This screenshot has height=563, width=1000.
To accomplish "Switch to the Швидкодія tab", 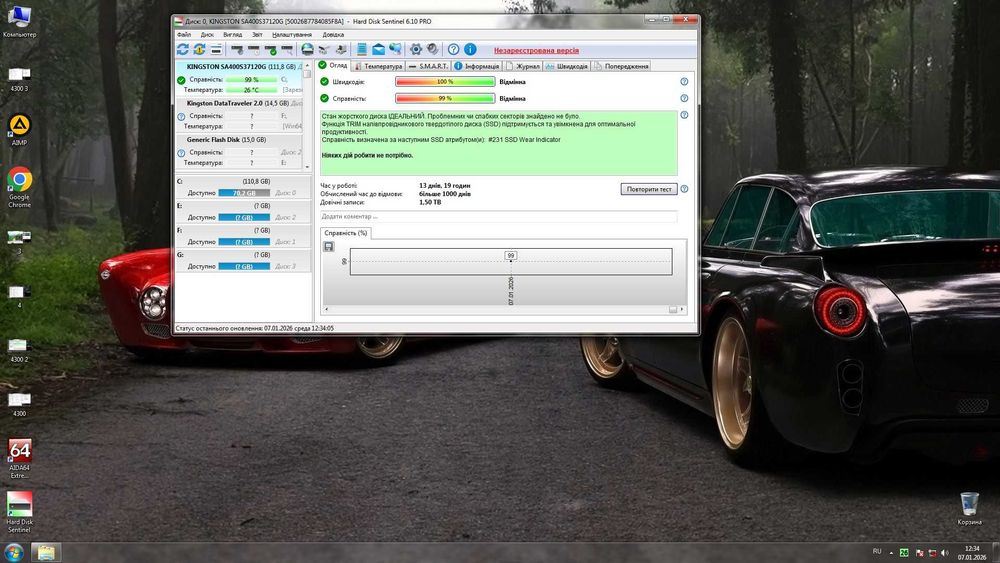I will click(566, 66).
